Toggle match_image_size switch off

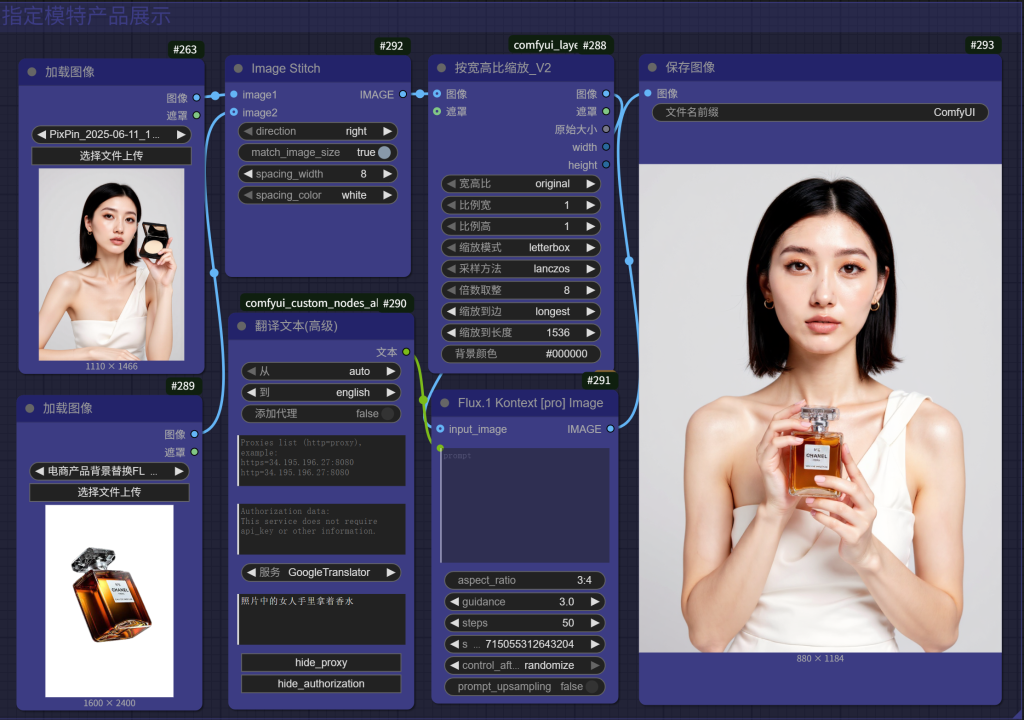[384, 153]
